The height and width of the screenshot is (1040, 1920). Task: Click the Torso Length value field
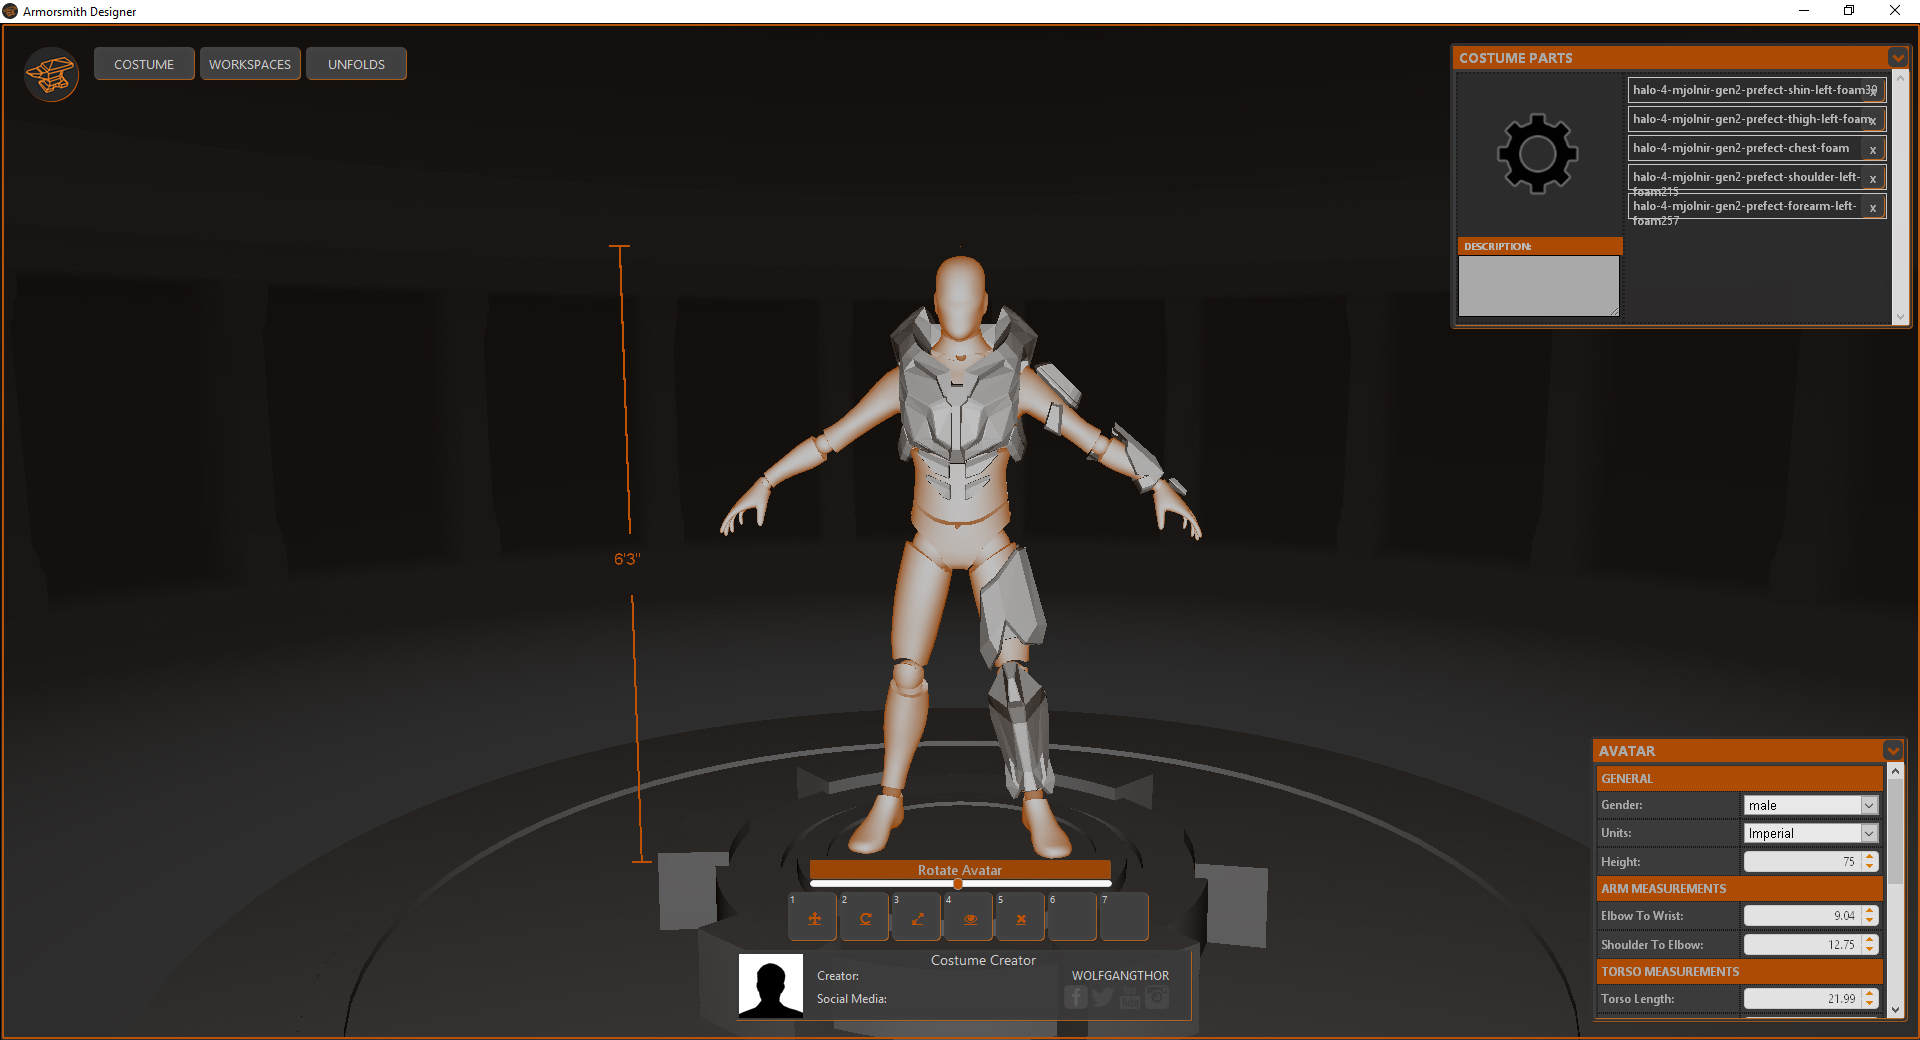click(1802, 998)
